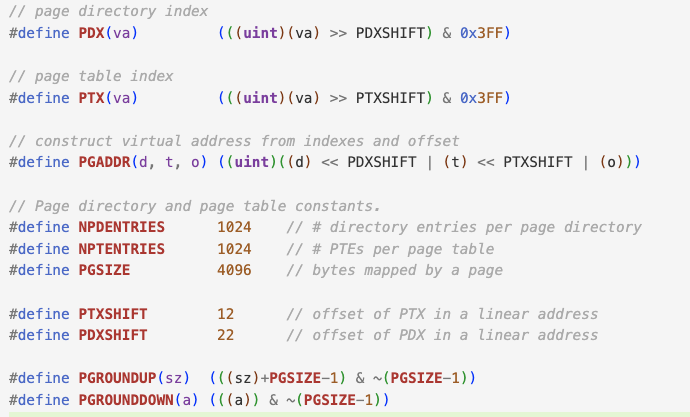Click 'Page directory and page table constants' comment

[195, 206]
